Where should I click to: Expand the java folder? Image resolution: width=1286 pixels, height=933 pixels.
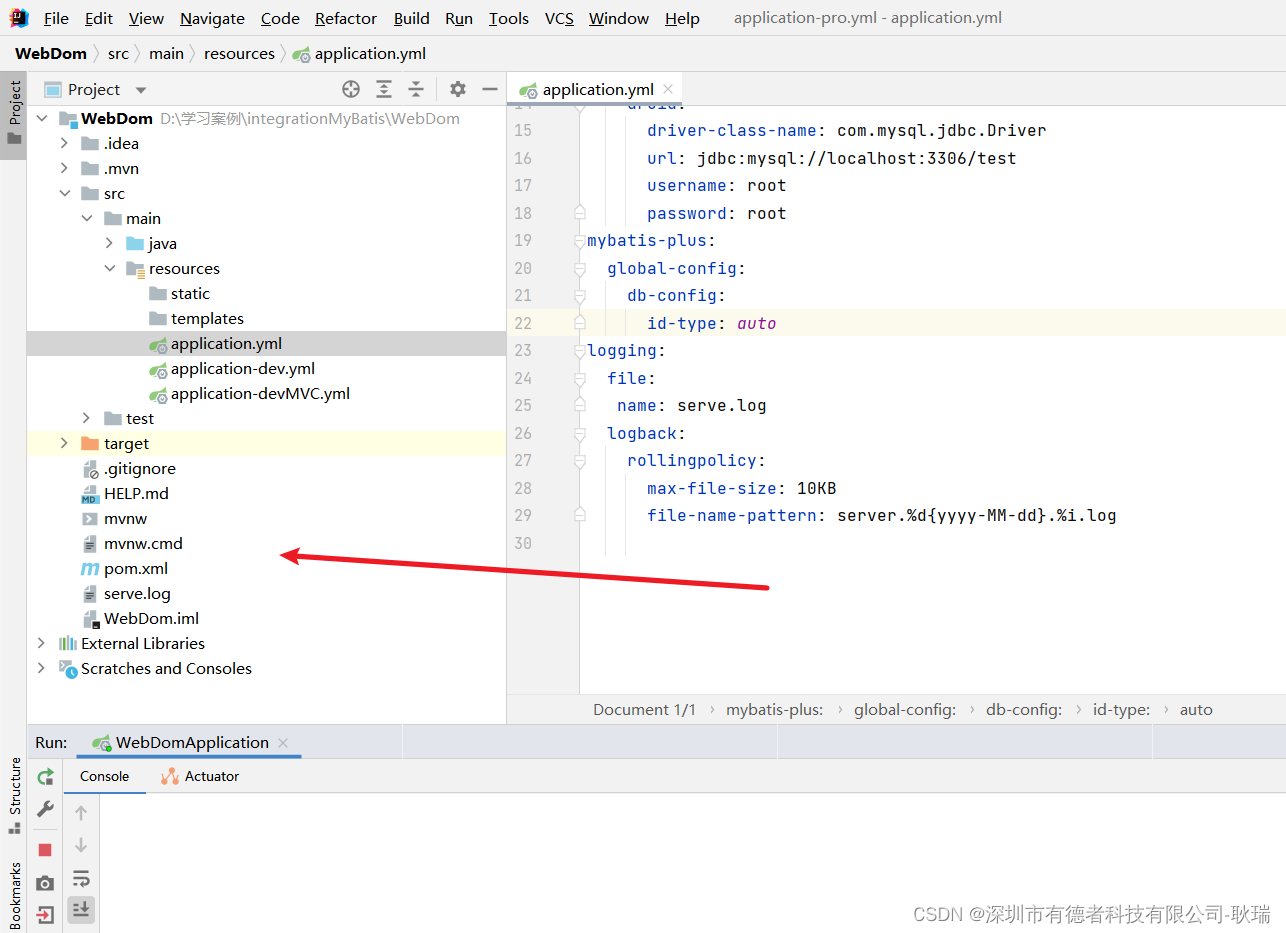coord(110,243)
